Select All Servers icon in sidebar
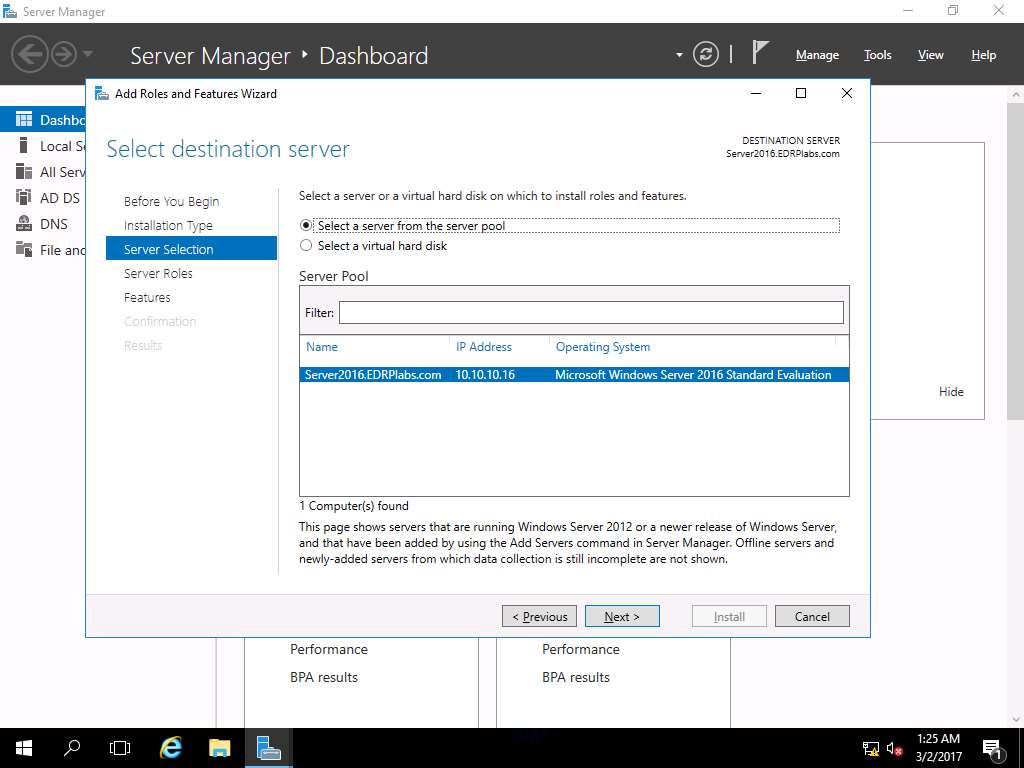This screenshot has height=768, width=1024. (x=24, y=172)
